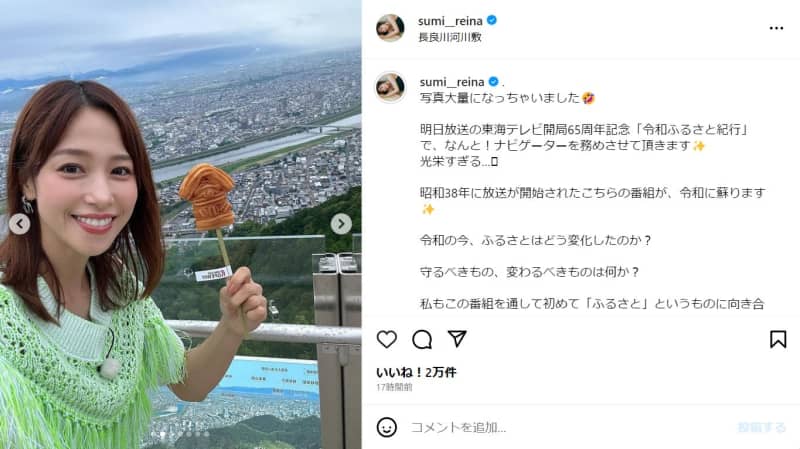Open 長良川河川敷 location link
The width and height of the screenshot is (800, 449).
[x=449, y=37]
